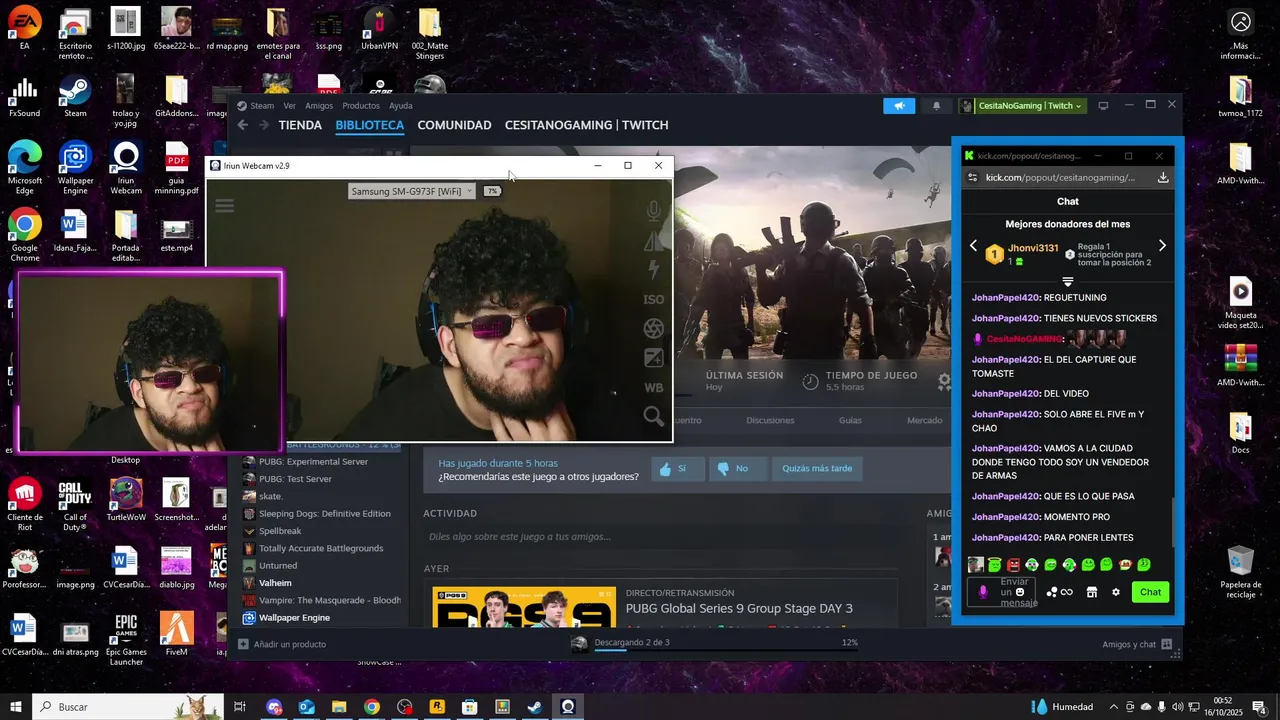1280x720 pixels.
Task: Open zoom magnifier in Iriun Webcam
Action: (653, 416)
